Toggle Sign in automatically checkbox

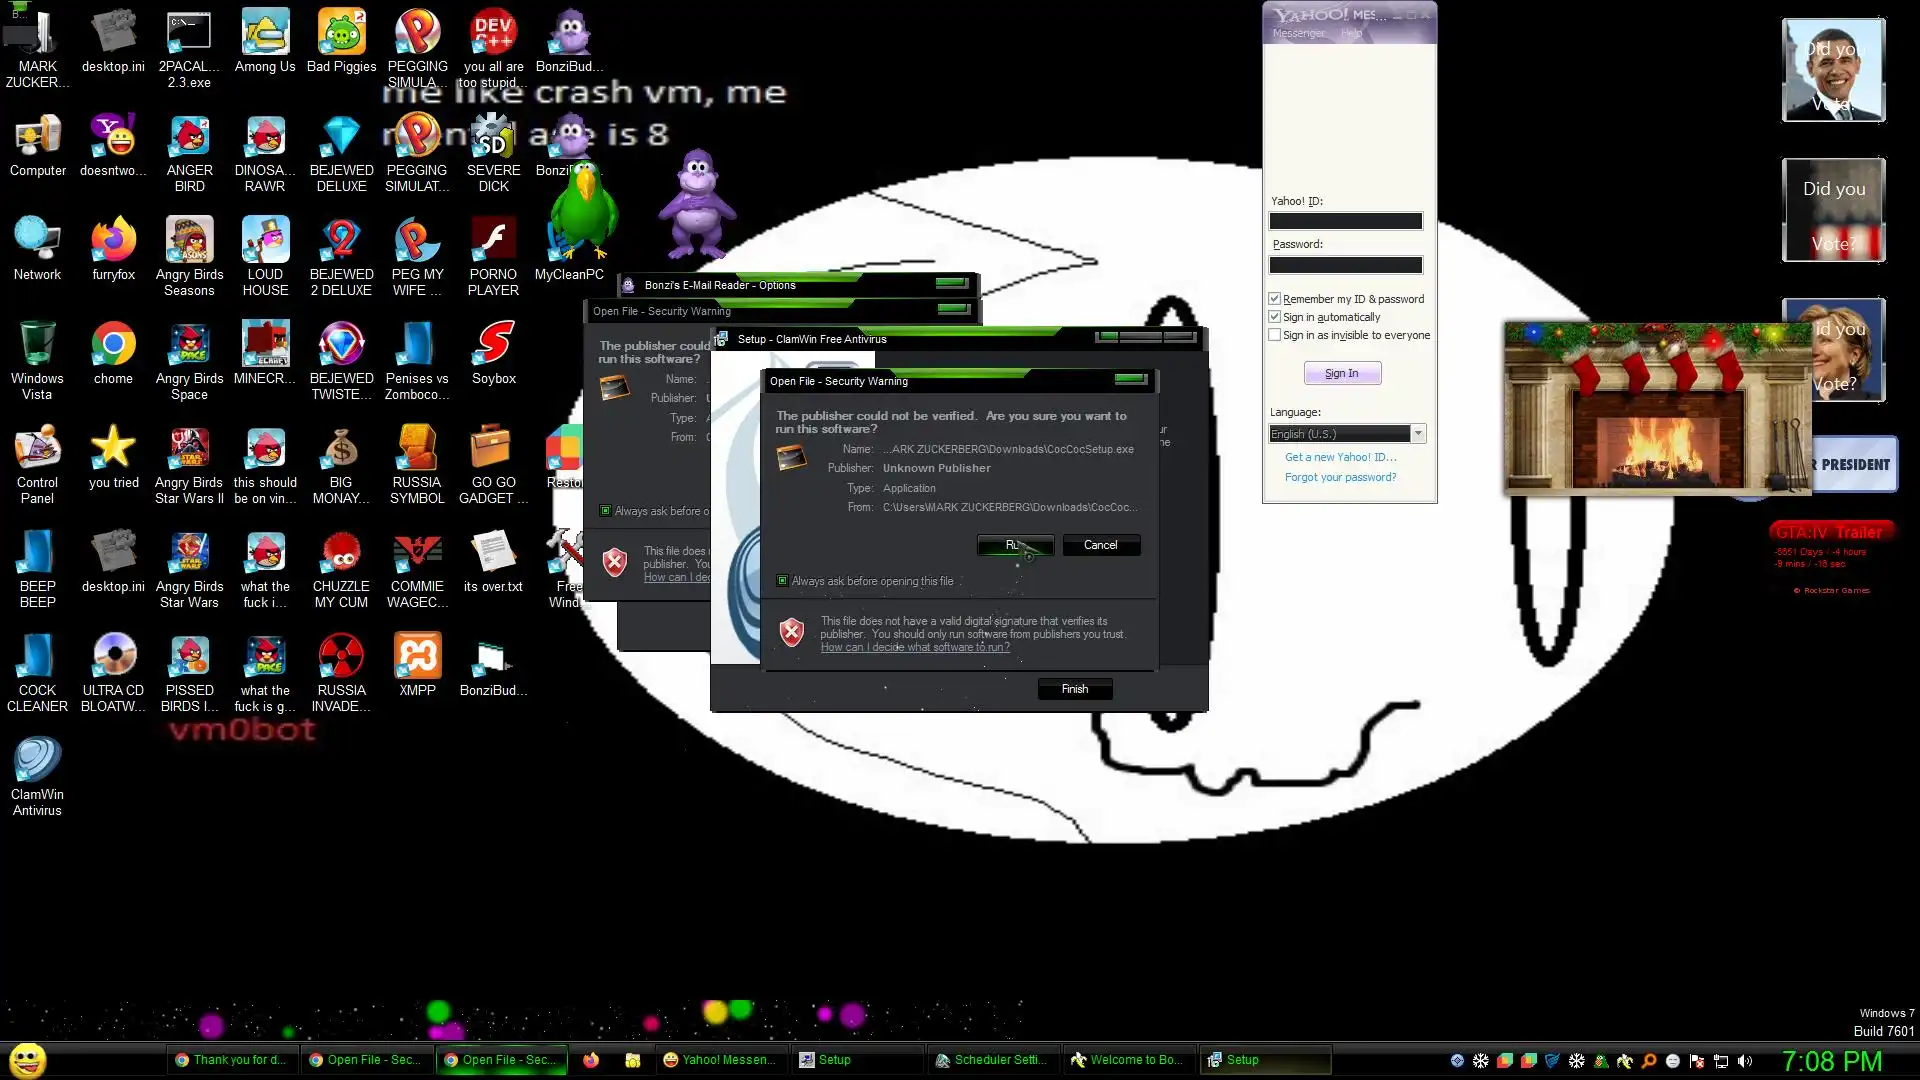[x=1275, y=317]
